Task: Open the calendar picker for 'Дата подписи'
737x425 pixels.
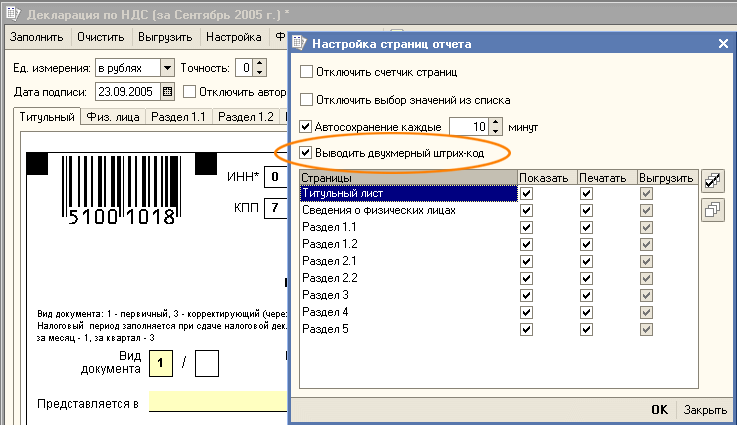Action: click(167, 92)
